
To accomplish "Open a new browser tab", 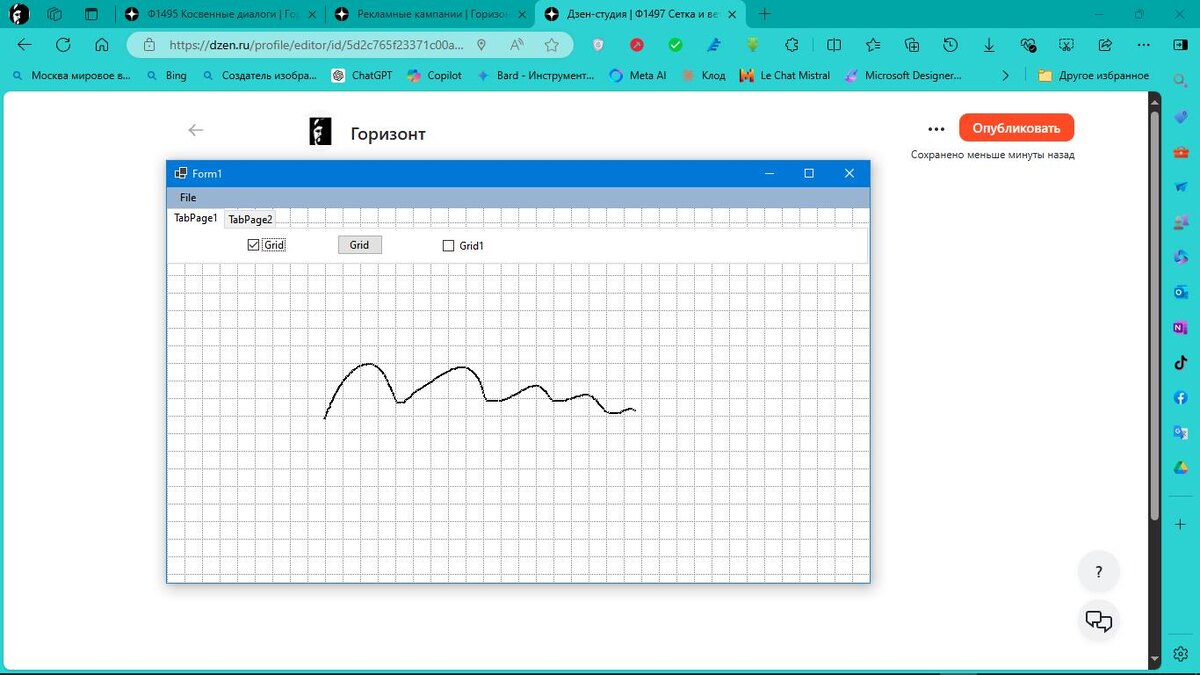I will [x=766, y=14].
